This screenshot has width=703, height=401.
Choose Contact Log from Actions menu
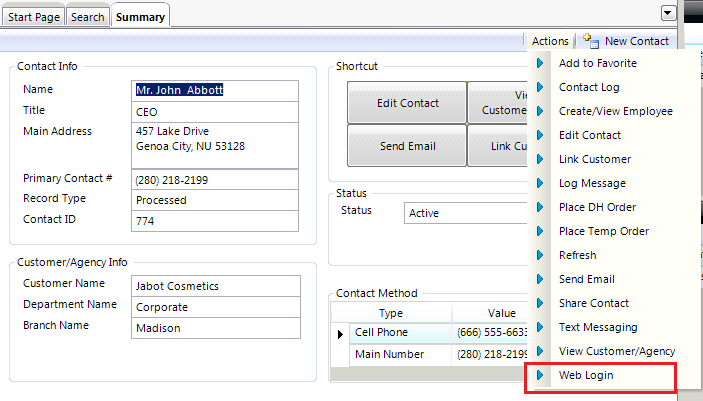point(589,87)
